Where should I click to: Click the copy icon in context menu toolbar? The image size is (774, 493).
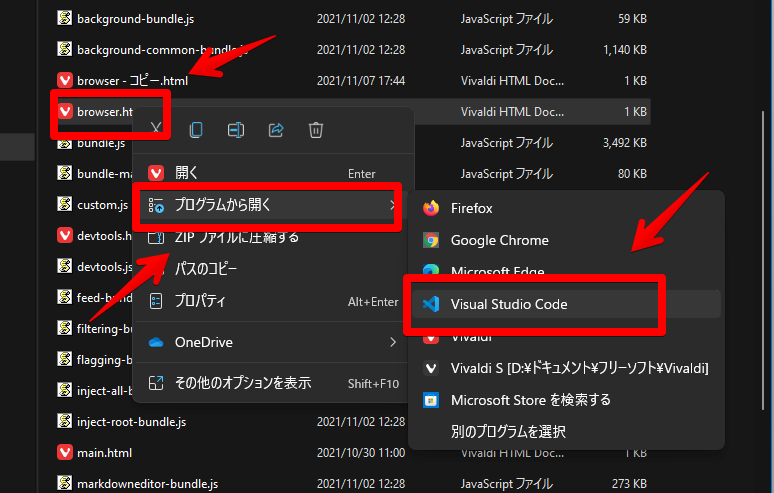point(196,130)
